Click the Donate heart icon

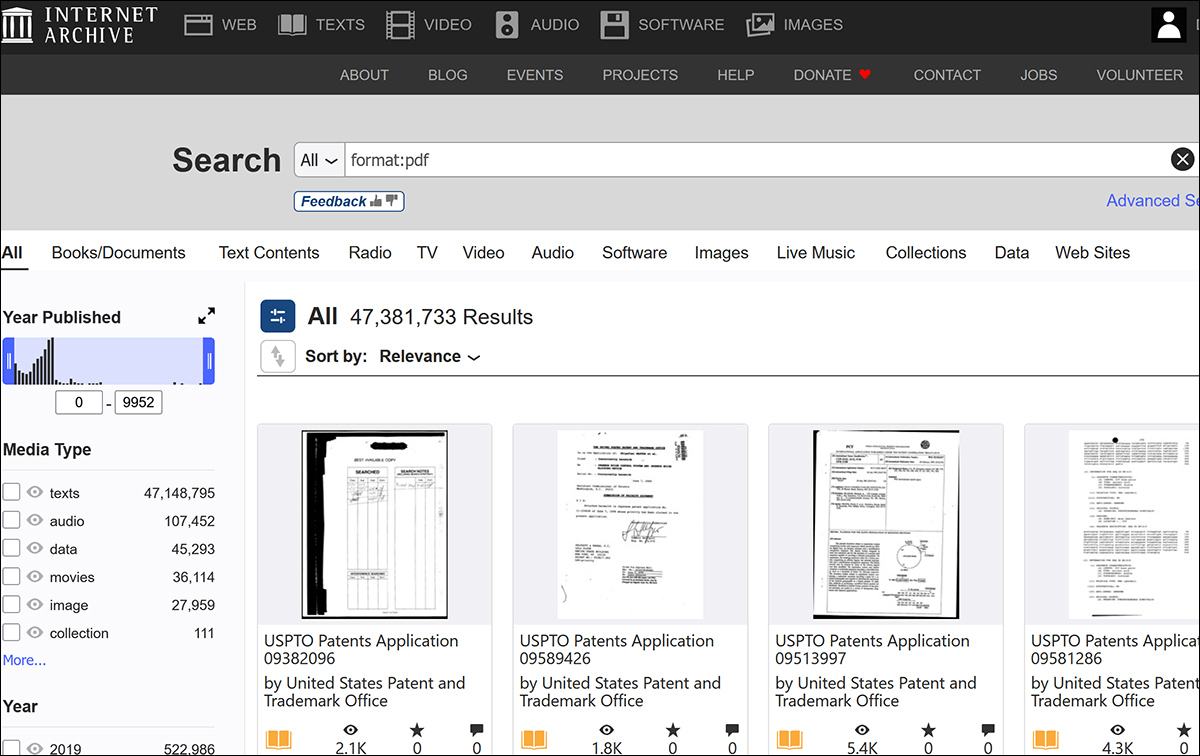point(865,75)
